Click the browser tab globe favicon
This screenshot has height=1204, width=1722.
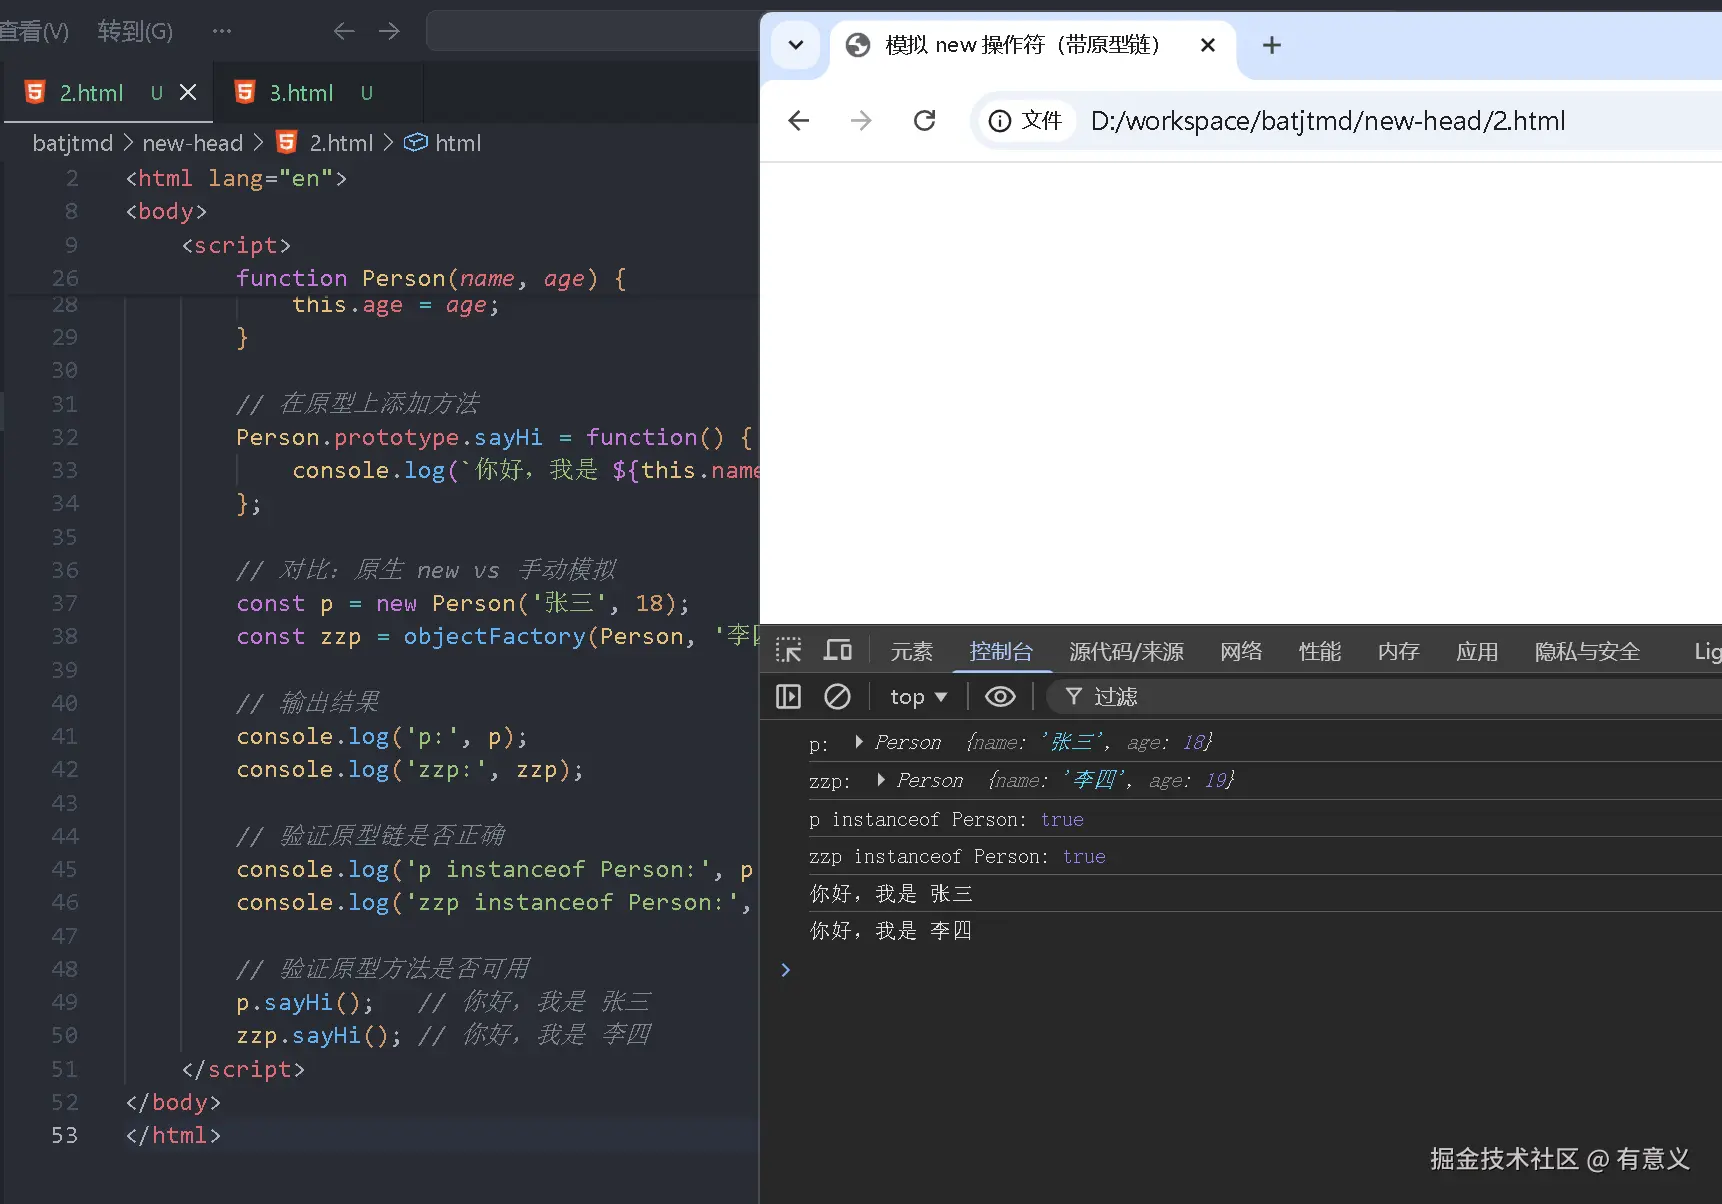coord(858,45)
